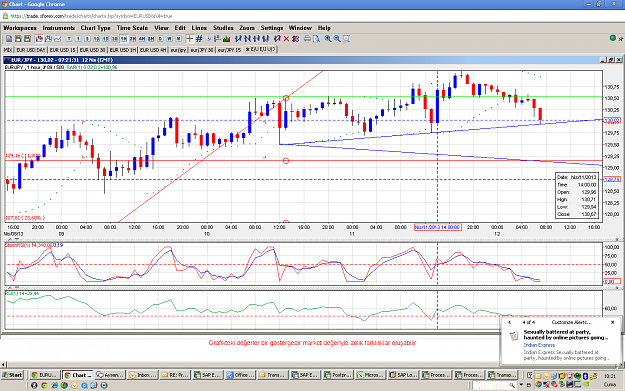Screen dimensions: 625x391
Task: Click the Start button on taskbar
Action: coord(12,375)
